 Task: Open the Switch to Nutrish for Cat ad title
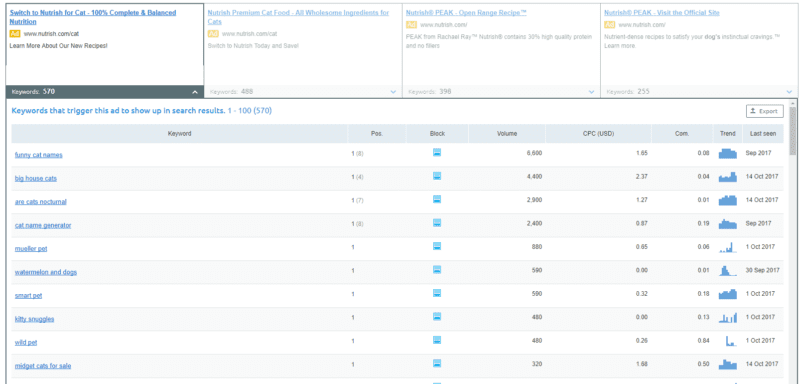point(93,17)
